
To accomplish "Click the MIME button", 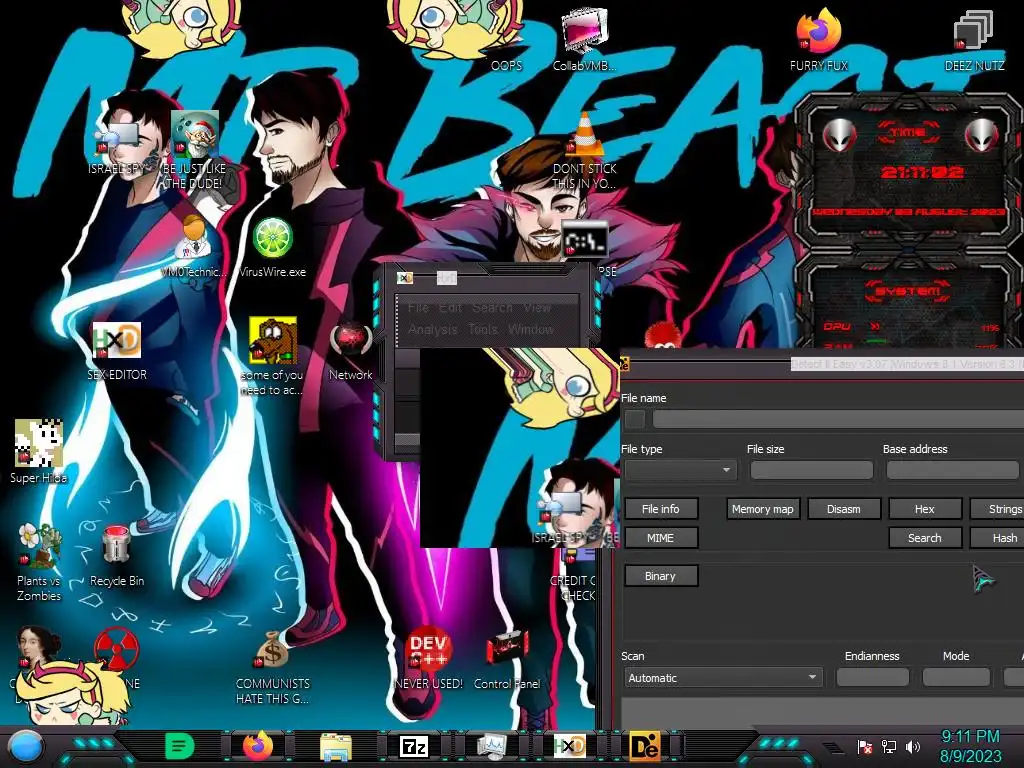I will [661, 538].
